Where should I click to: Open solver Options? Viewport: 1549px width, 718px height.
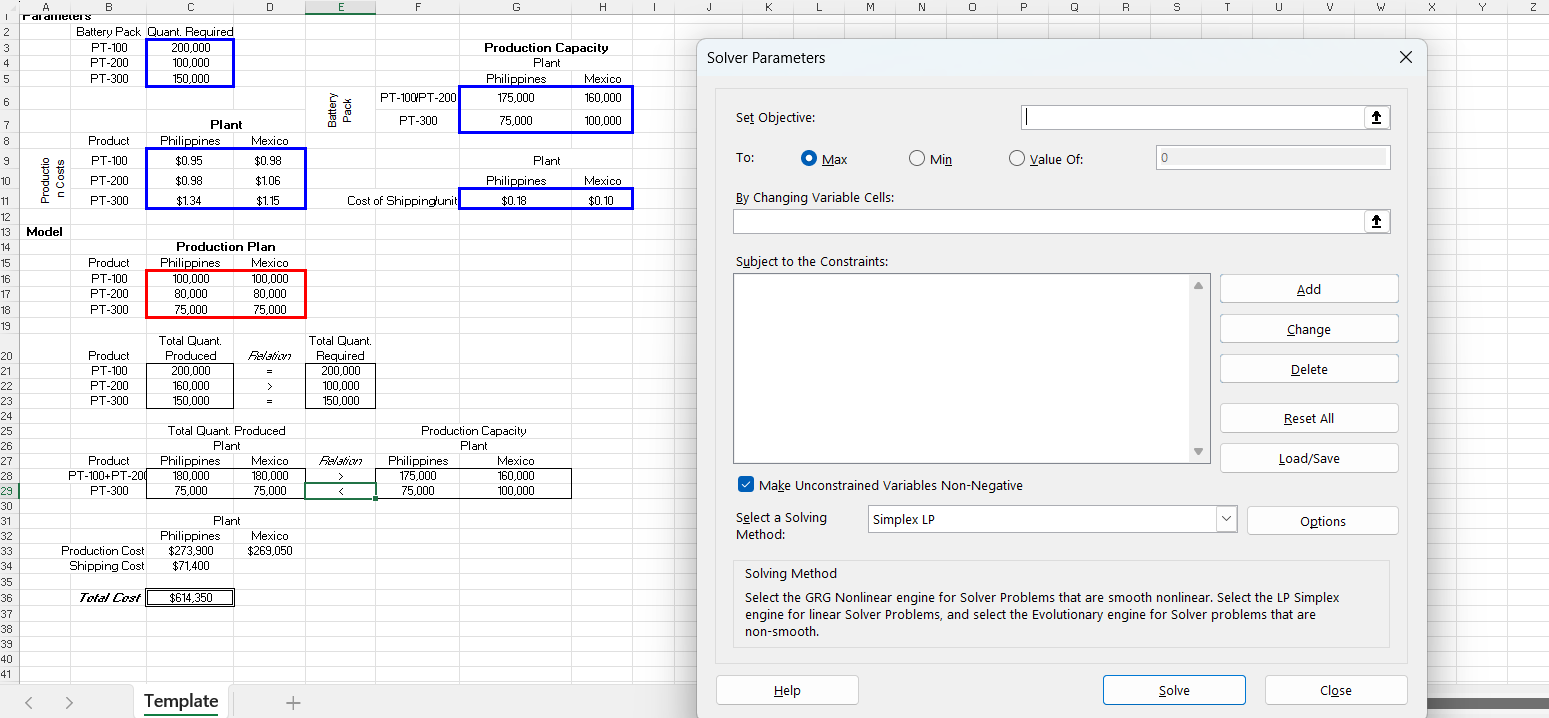pyautogui.click(x=1322, y=521)
